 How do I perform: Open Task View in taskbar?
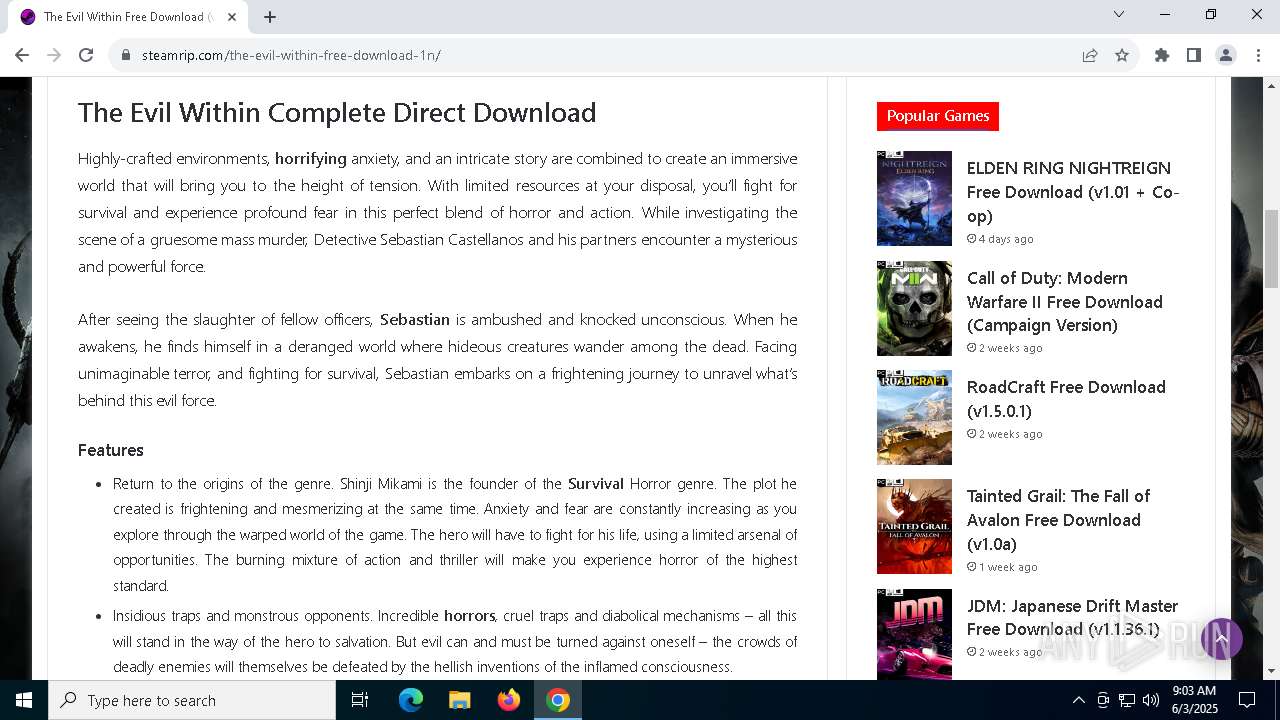pos(360,700)
